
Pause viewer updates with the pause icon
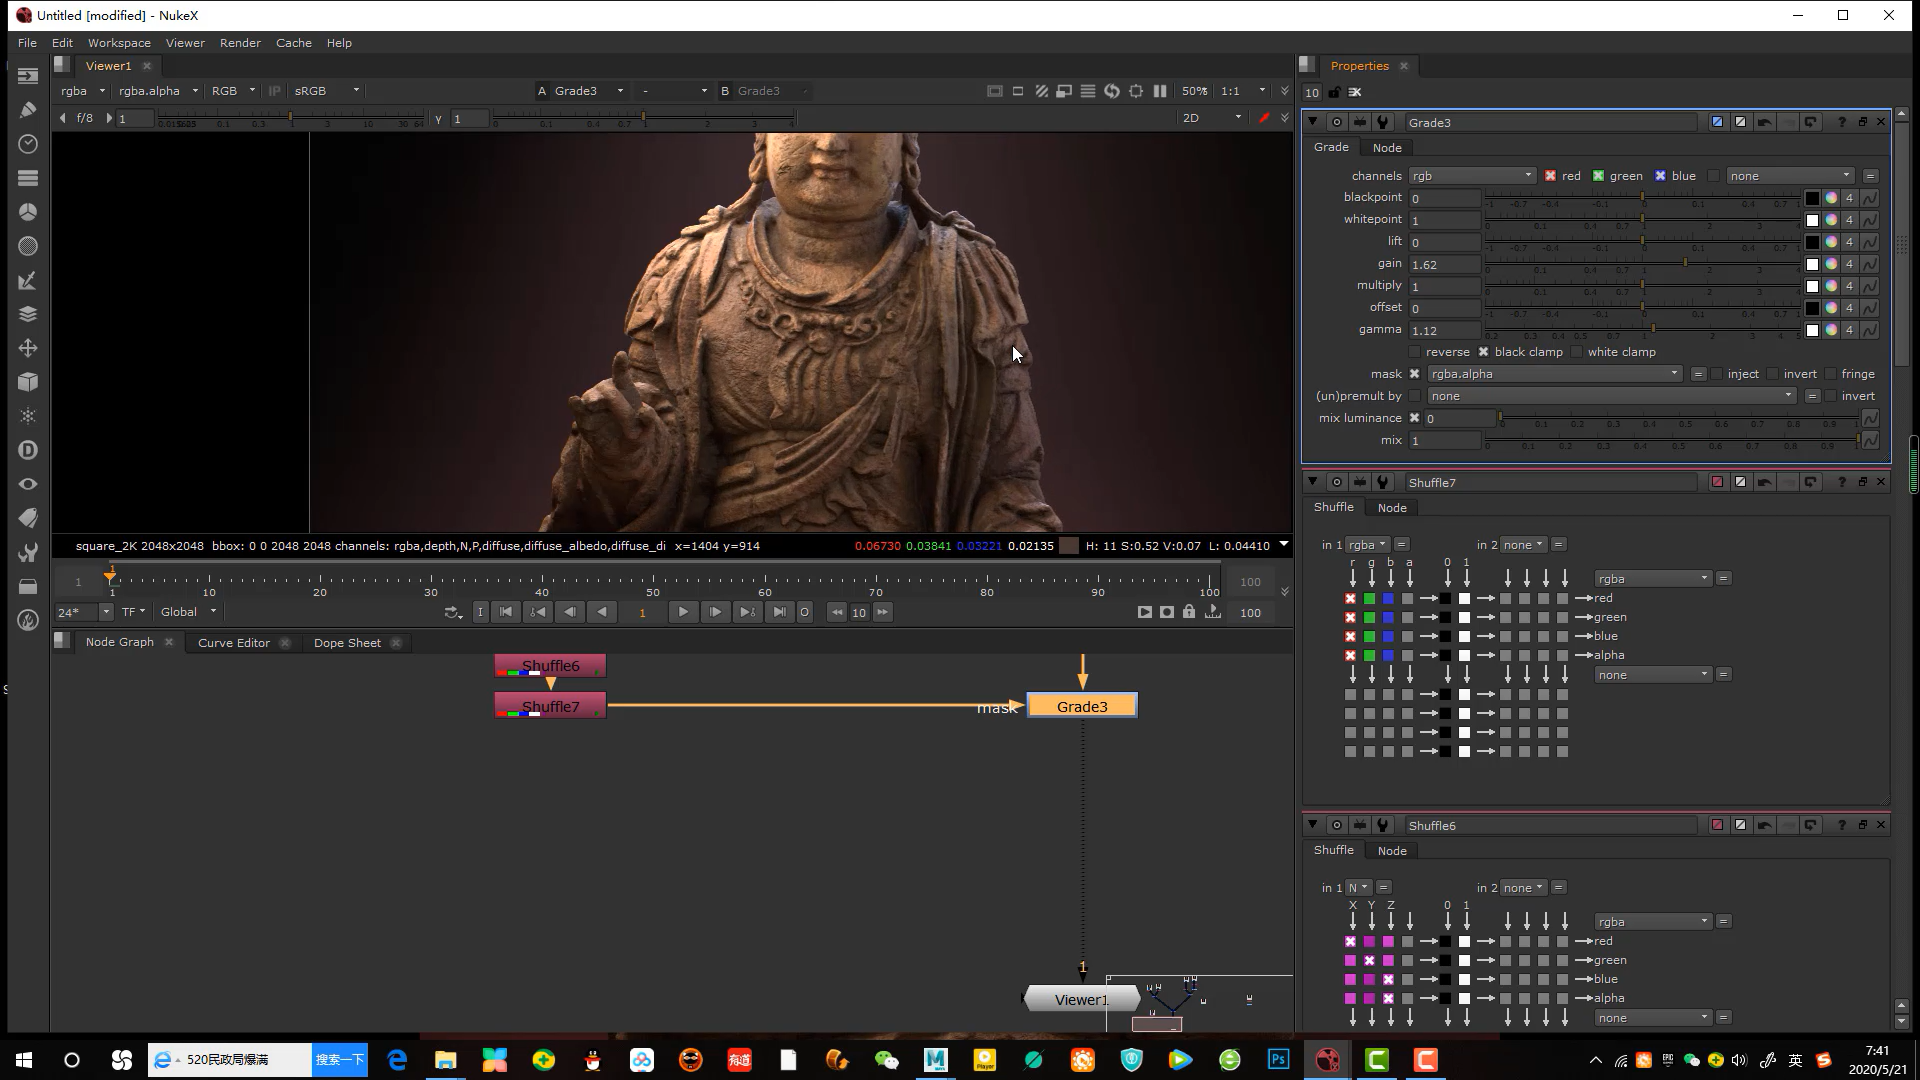tap(1160, 91)
